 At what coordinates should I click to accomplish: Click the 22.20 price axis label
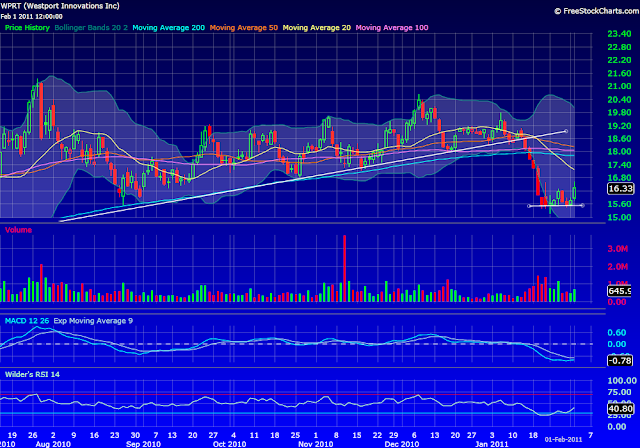[619, 60]
